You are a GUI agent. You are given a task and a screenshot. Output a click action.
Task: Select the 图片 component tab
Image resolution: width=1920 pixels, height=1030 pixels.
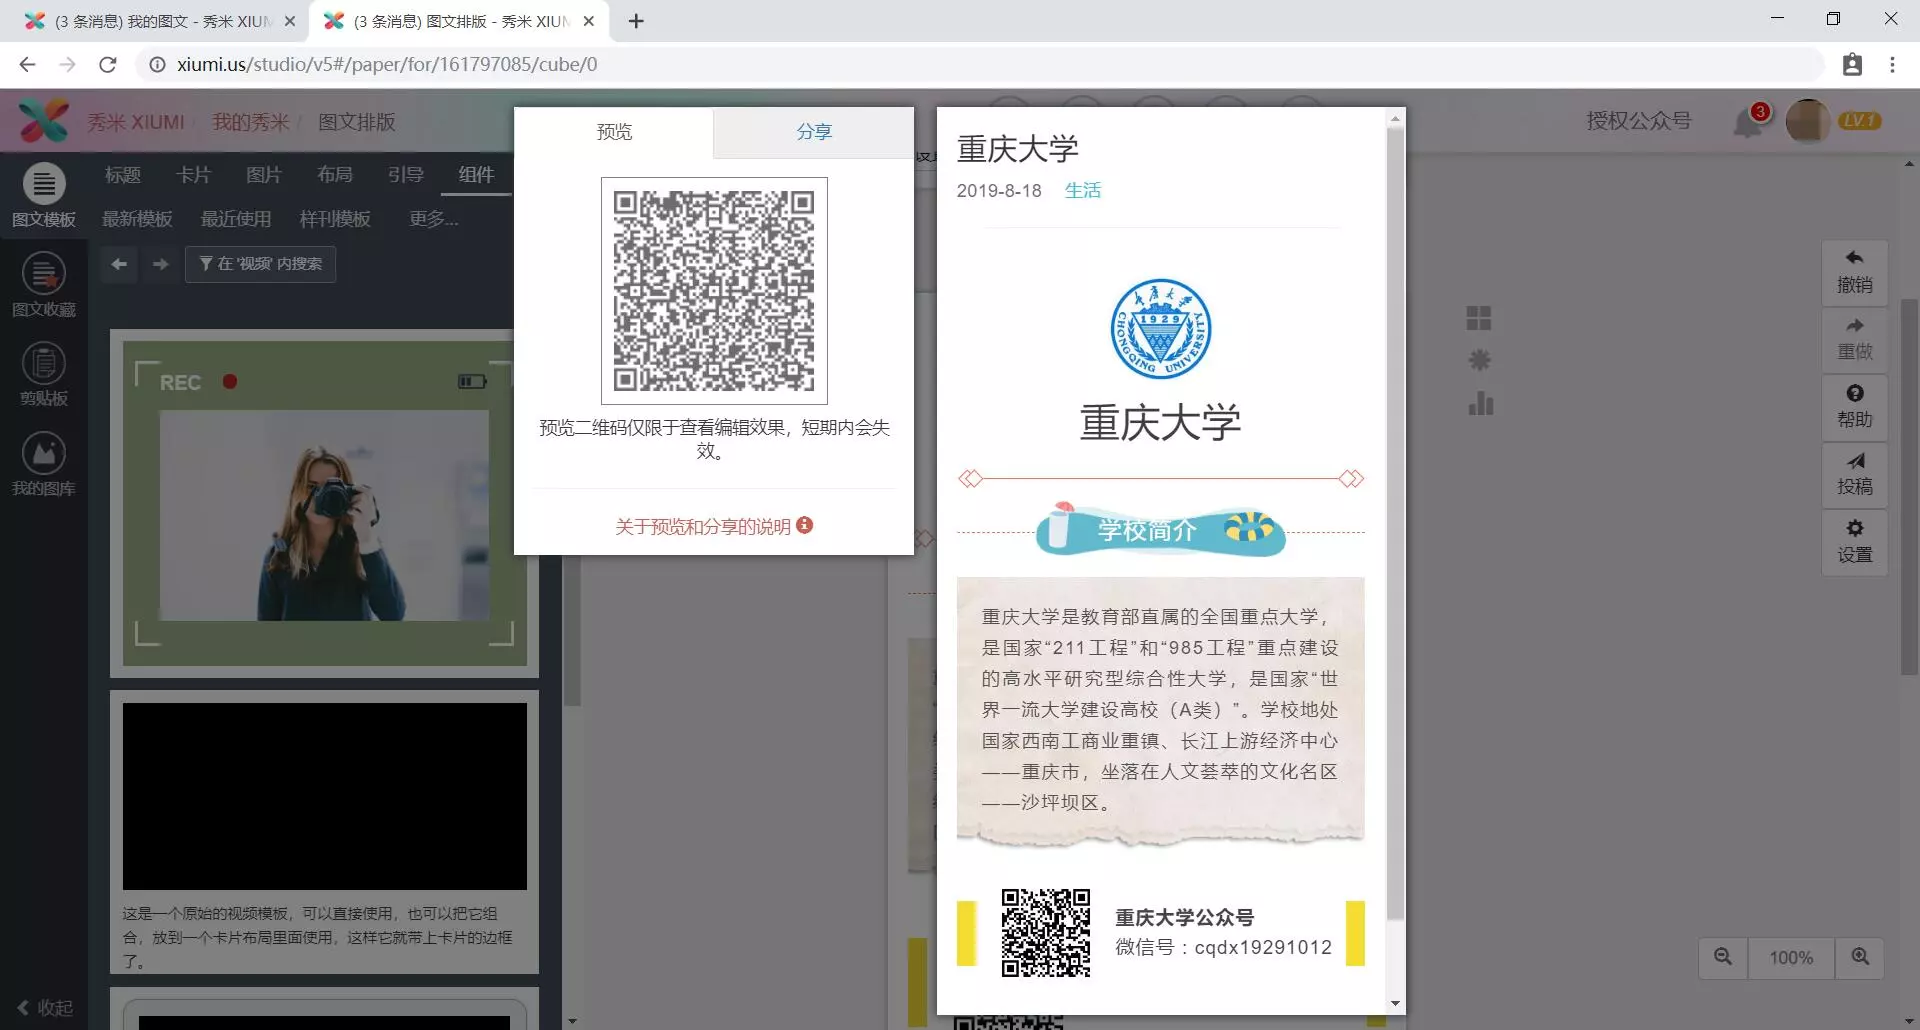point(264,175)
